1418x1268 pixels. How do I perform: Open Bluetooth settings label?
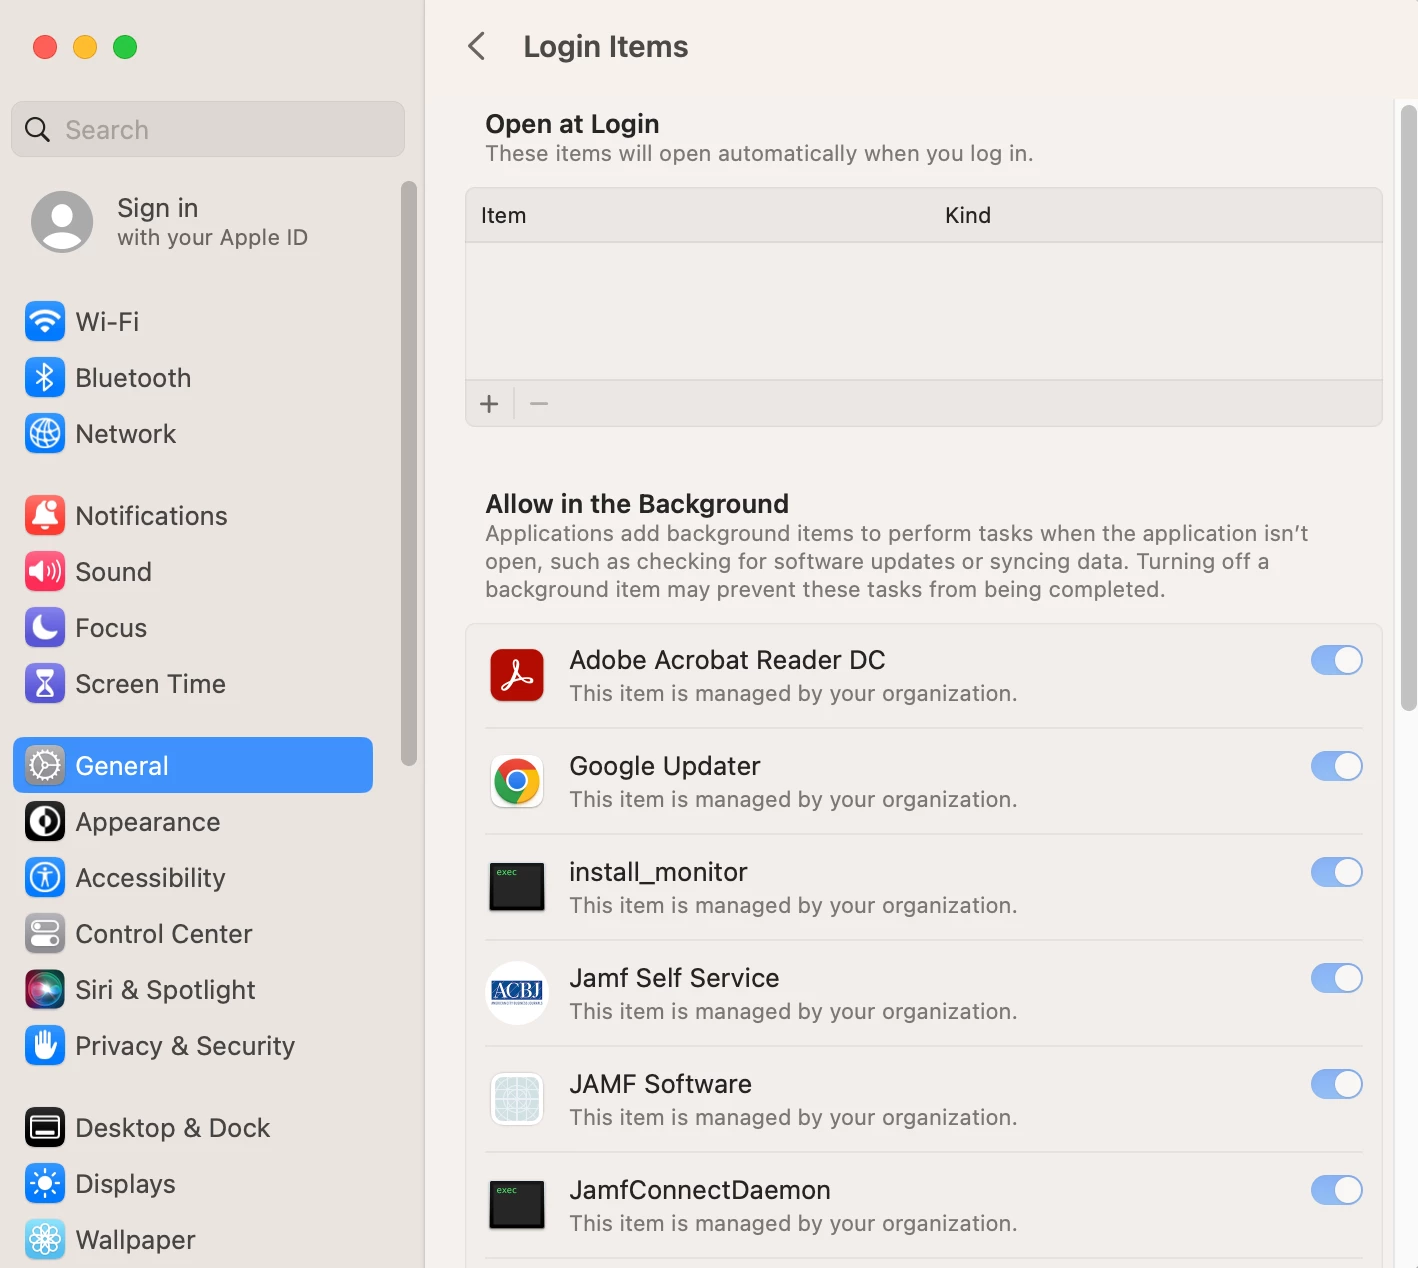(x=134, y=378)
